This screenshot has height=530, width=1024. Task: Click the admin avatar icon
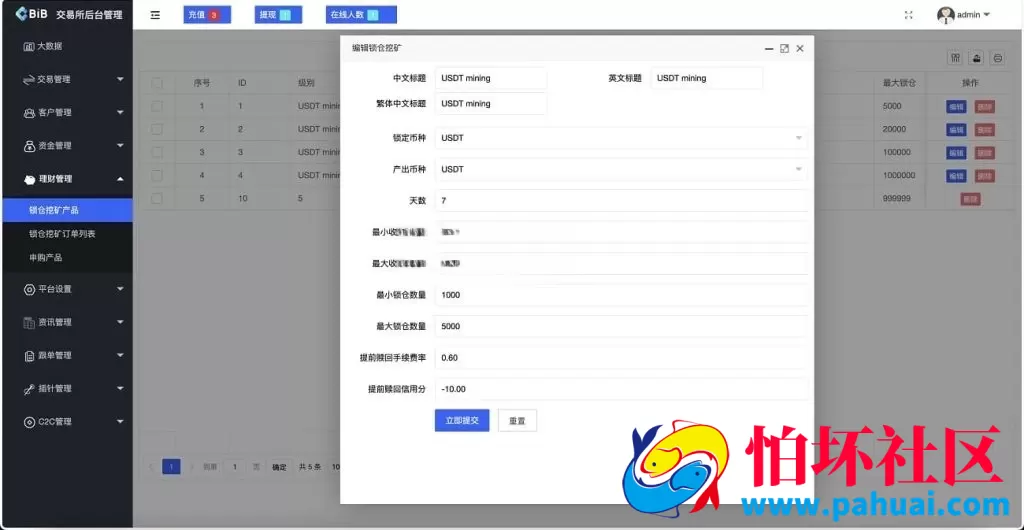pyautogui.click(x=946, y=15)
